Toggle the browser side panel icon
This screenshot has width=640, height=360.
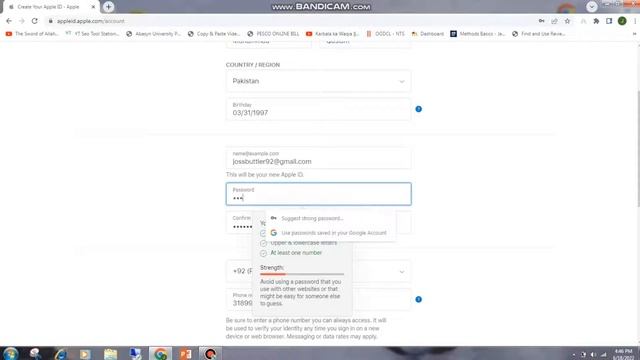[x=609, y=21]
